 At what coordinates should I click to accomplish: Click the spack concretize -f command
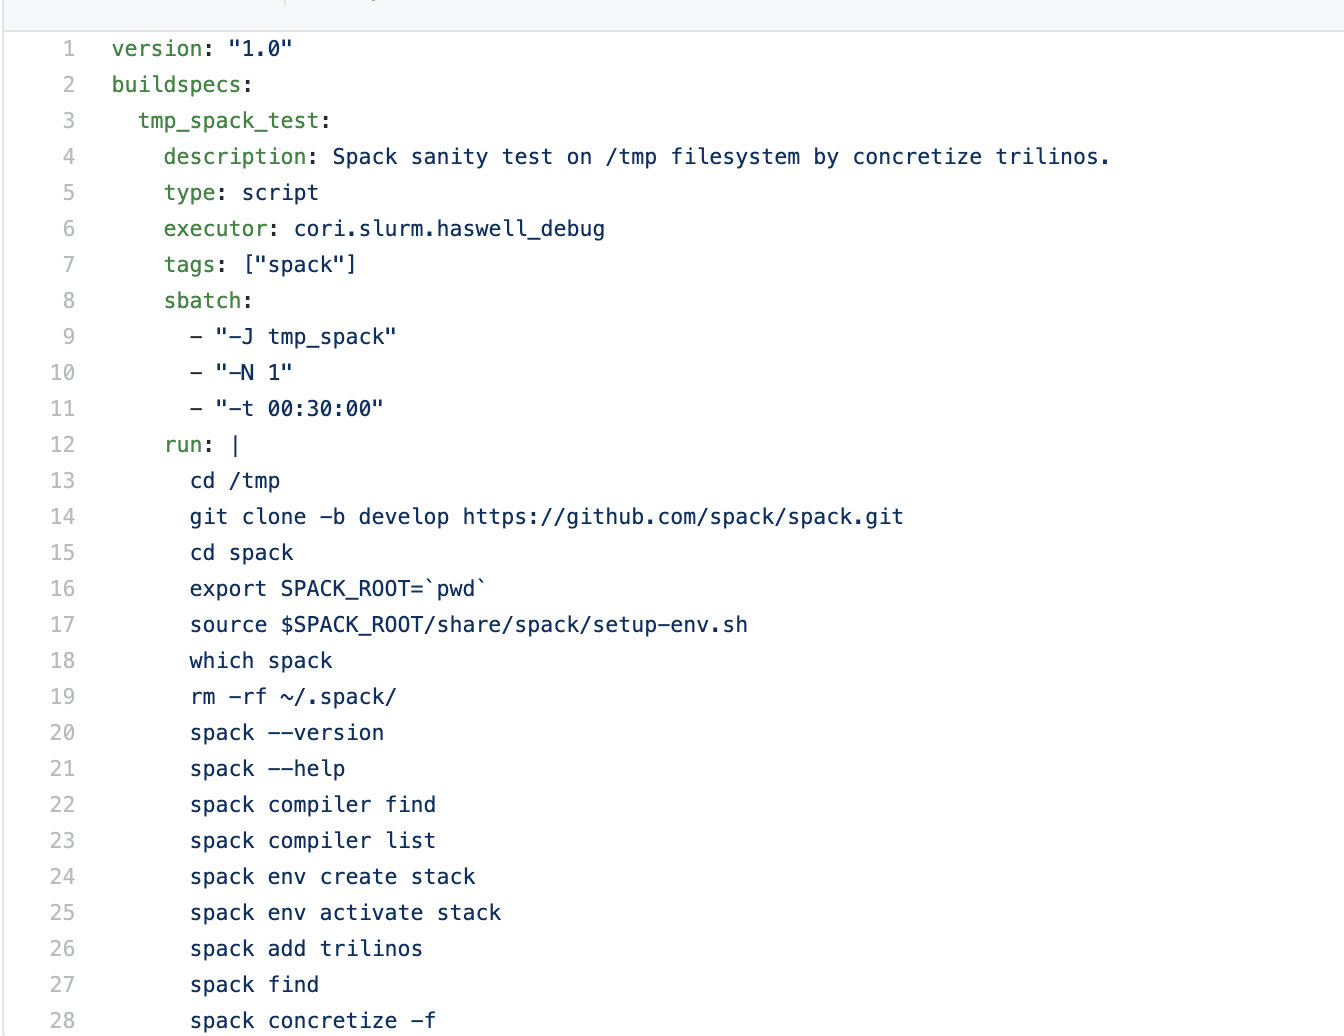pyautogui.click(x=313, y=1020)
